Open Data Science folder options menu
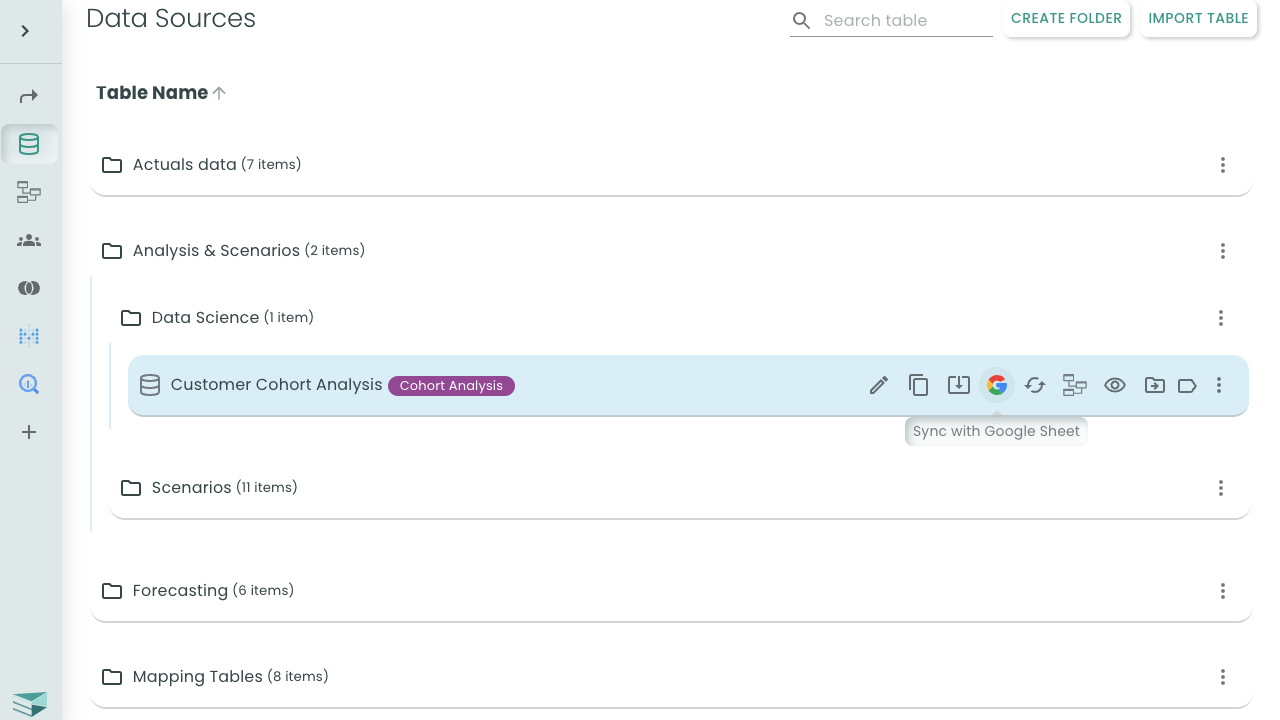1280x720 pixels. [1220, 318]
